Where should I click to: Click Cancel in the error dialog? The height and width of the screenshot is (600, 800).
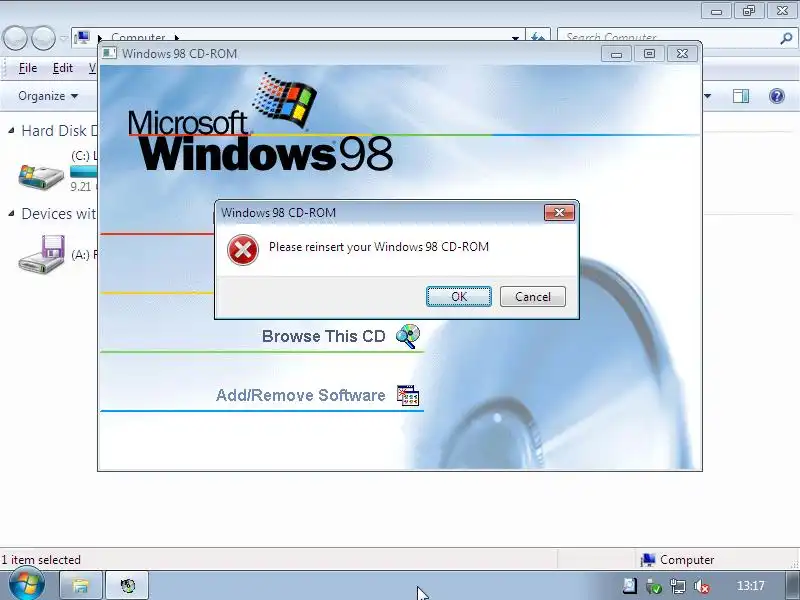(533, 296)
